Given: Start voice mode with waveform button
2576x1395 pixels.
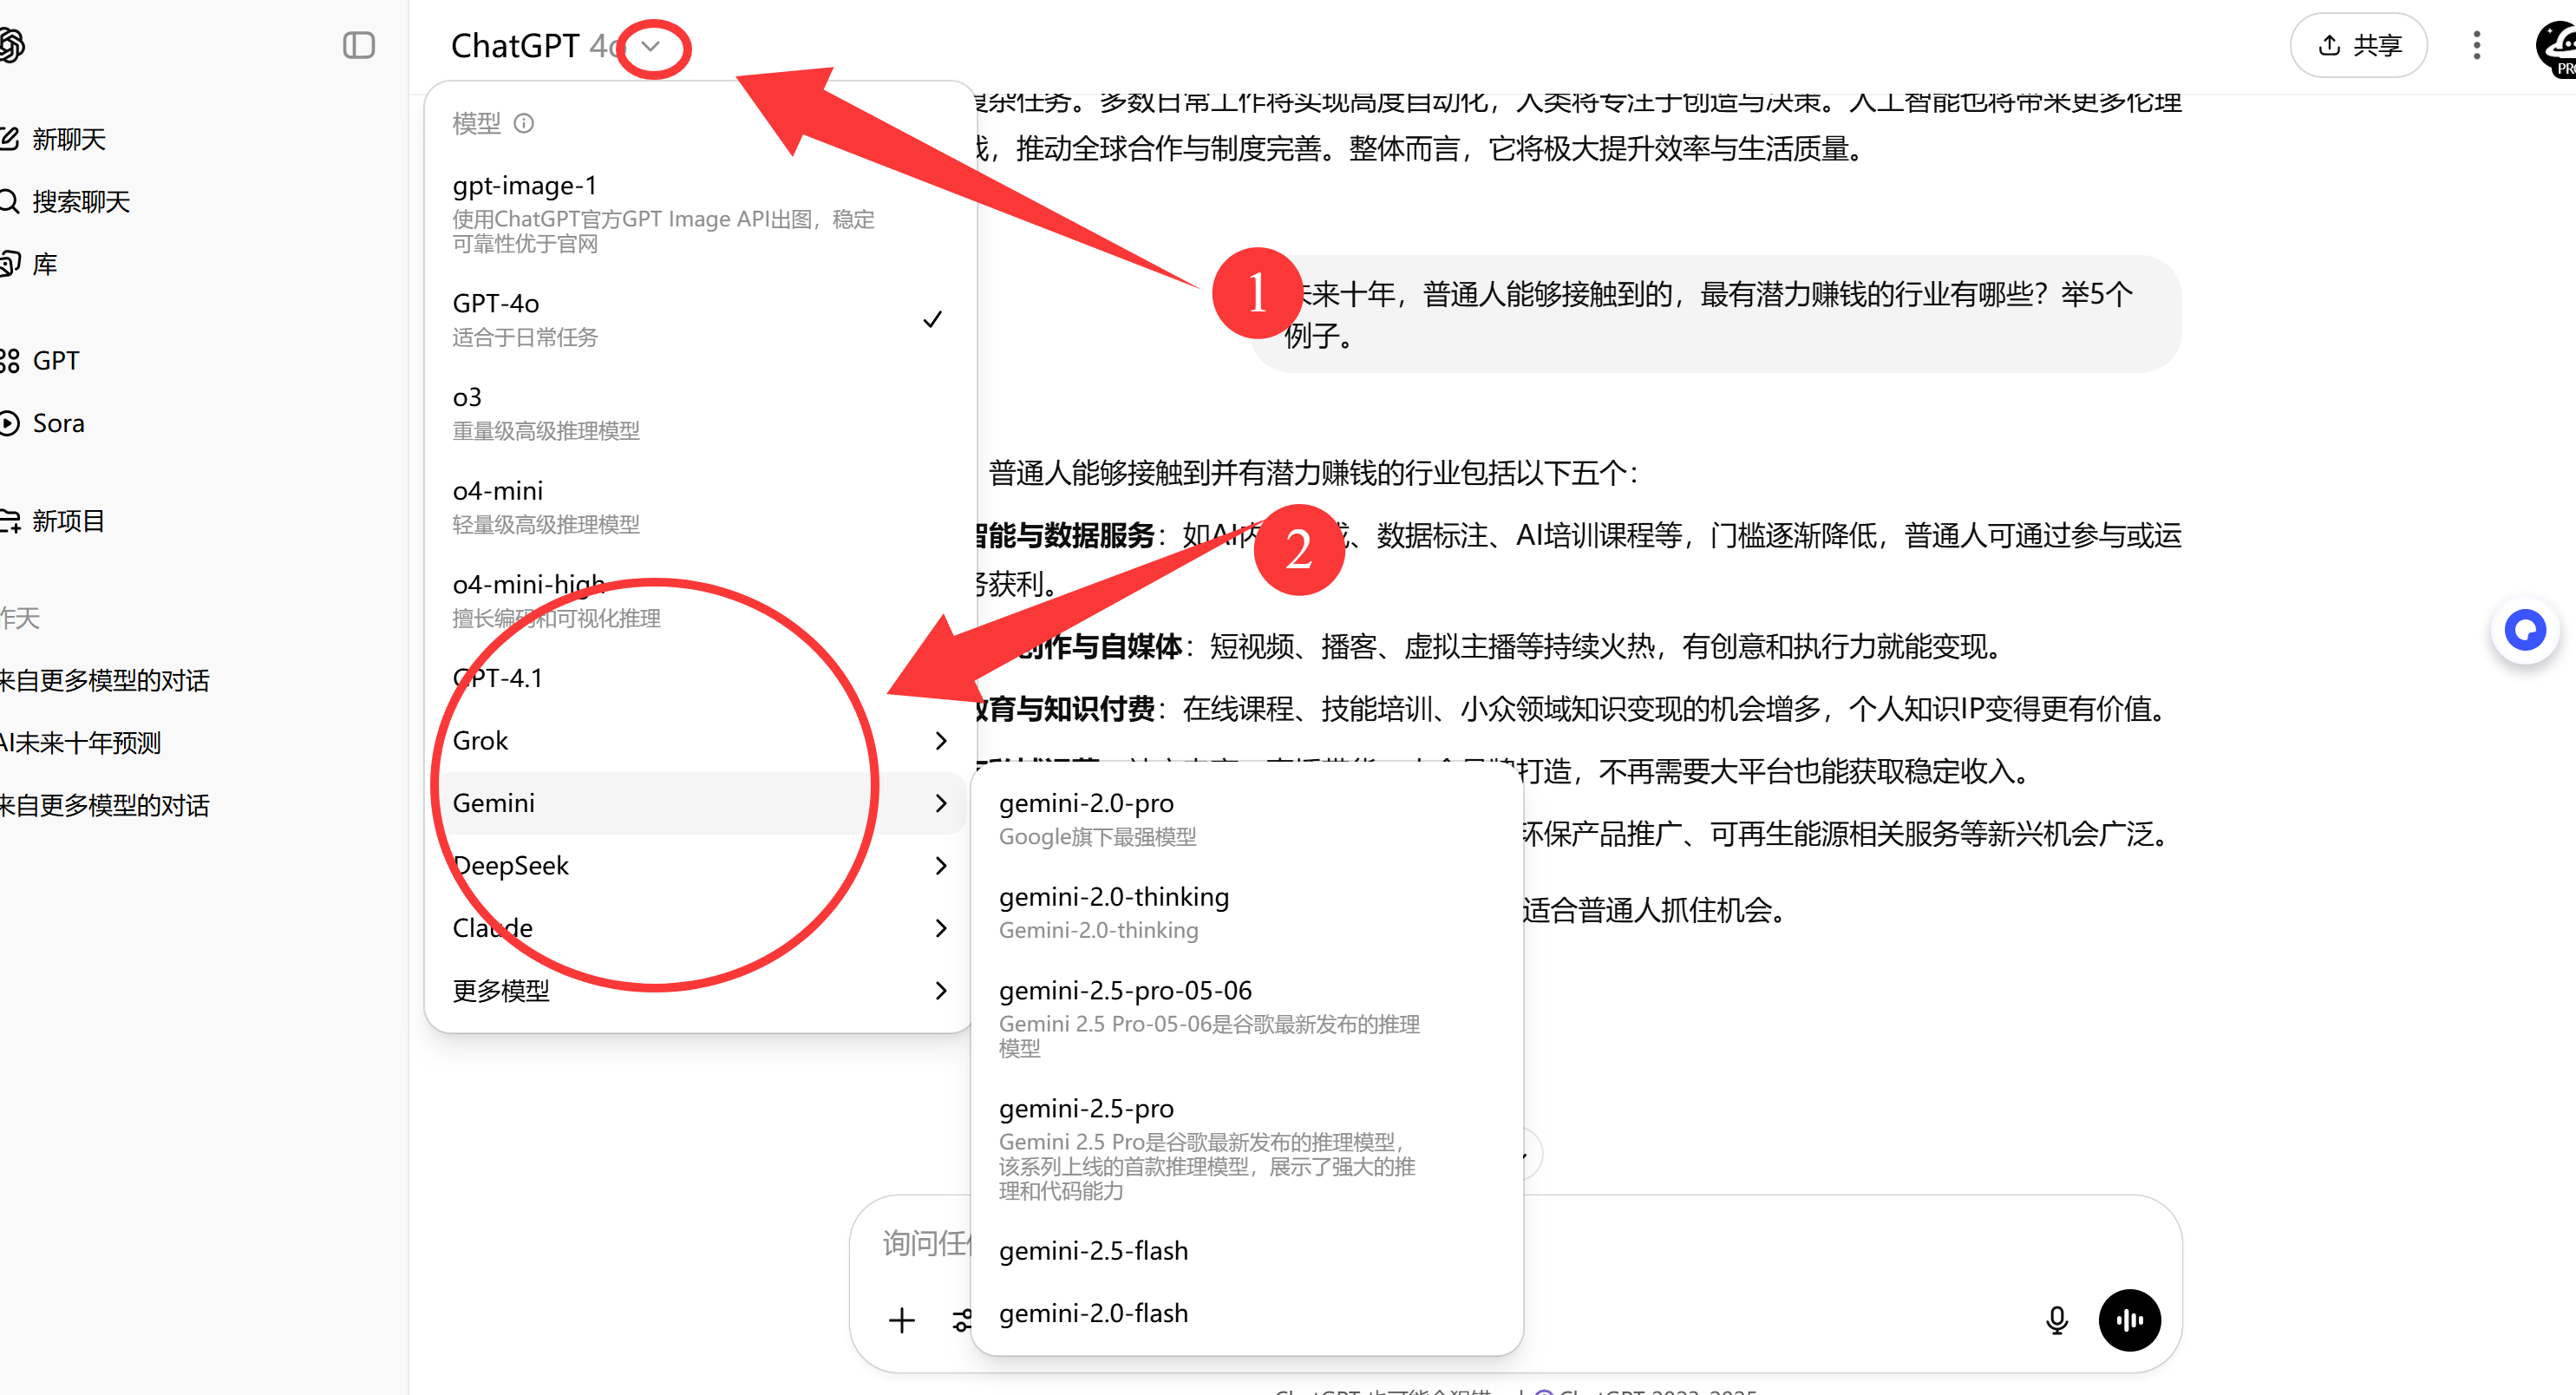Looking at the screenshot, I should pyautogui.click(x=2129, y=1320).
